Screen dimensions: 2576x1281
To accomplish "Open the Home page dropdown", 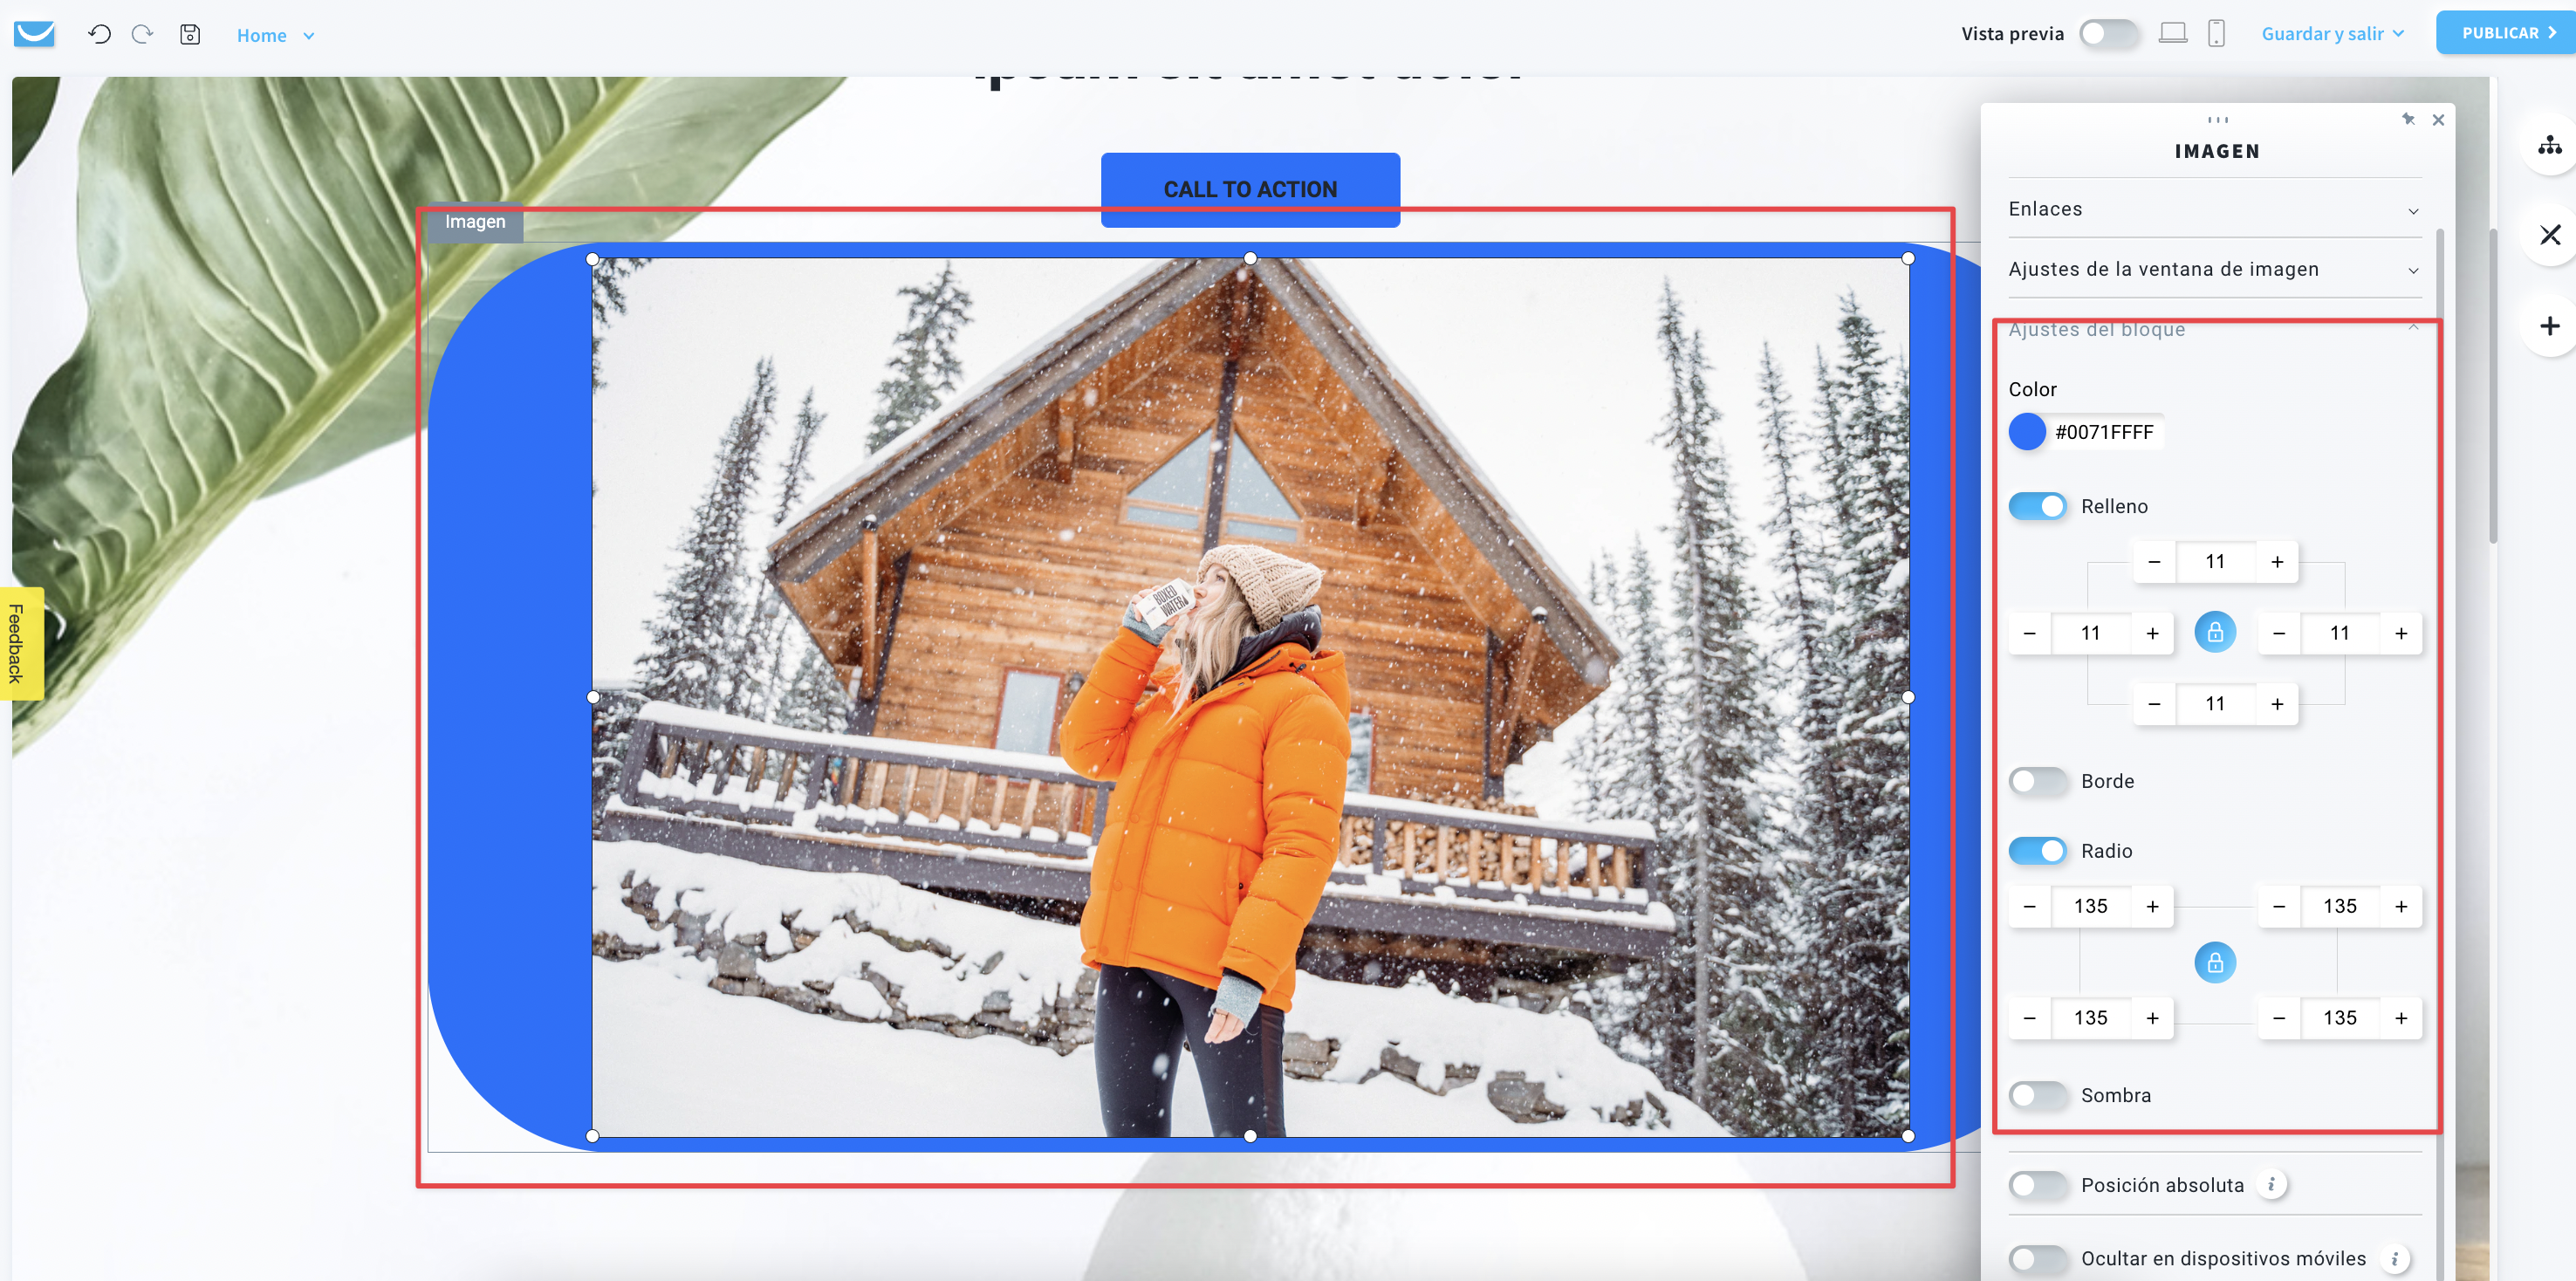I will (x=276, y=35).
